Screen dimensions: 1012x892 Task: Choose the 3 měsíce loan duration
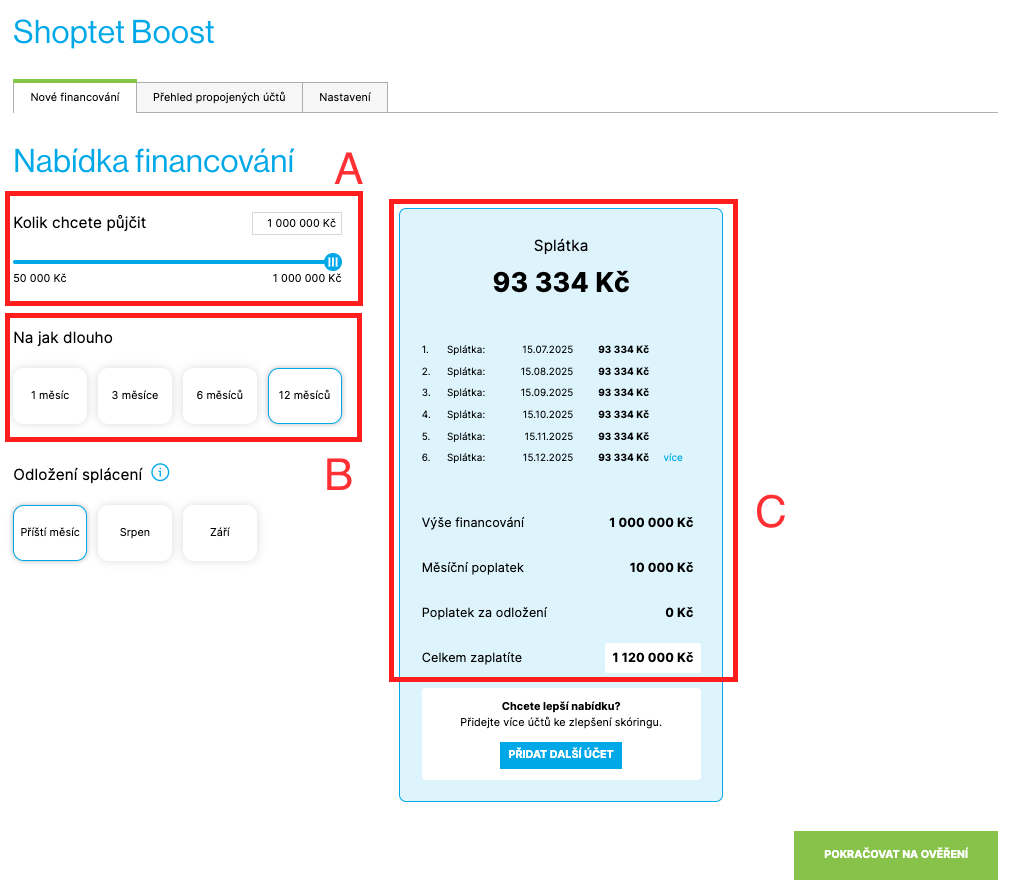[135, 396]
